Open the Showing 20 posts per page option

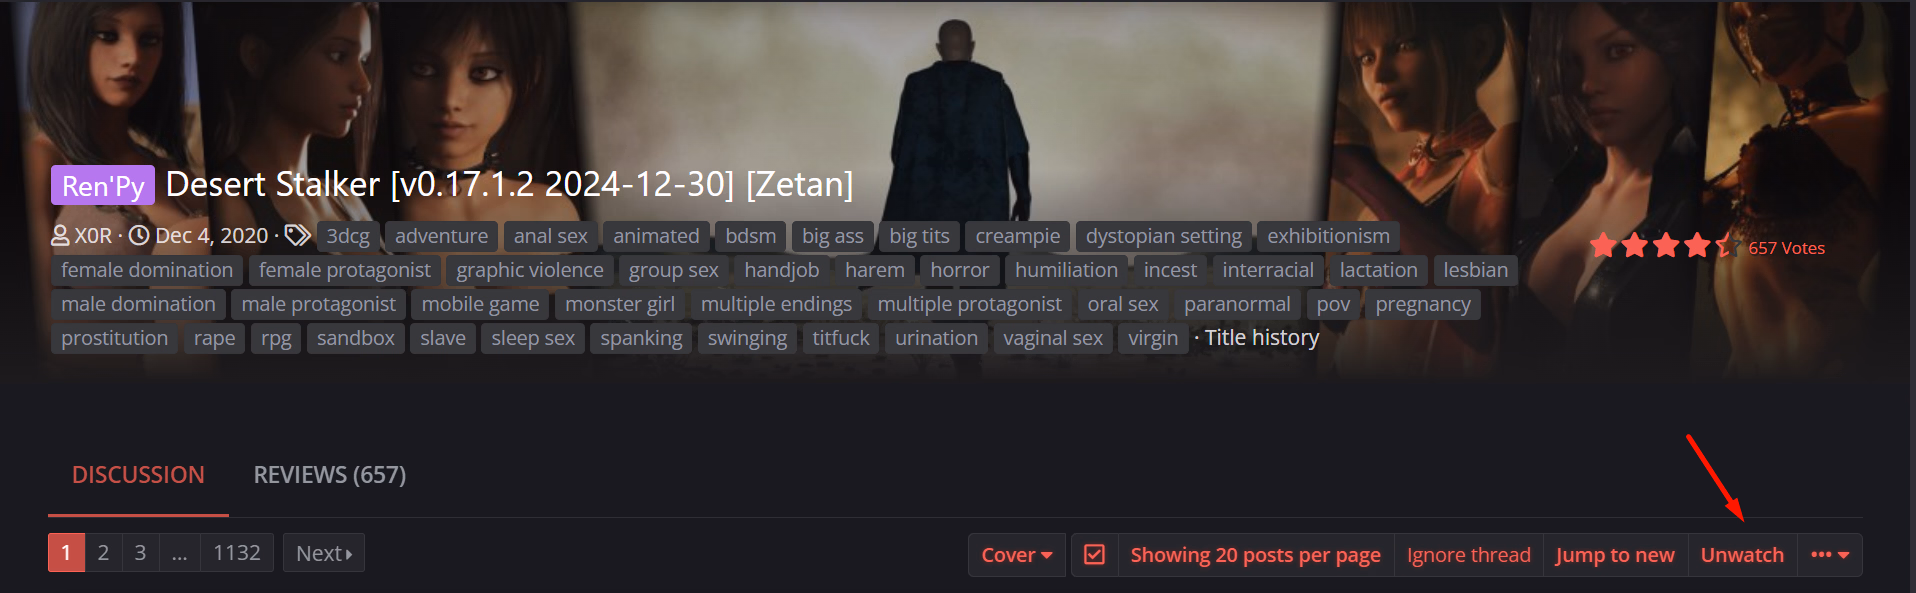click(x=1255, y=555)
